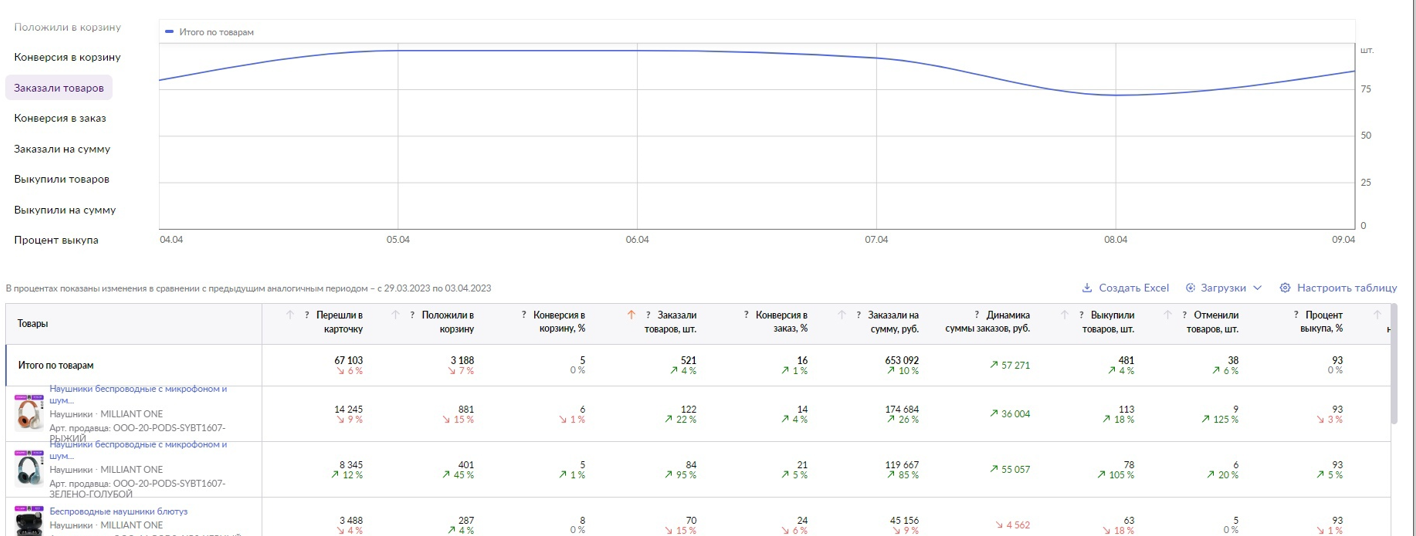1416x536 pixels.
Task: Open help for Конверсия в заказ column
Action: point(746,315)
